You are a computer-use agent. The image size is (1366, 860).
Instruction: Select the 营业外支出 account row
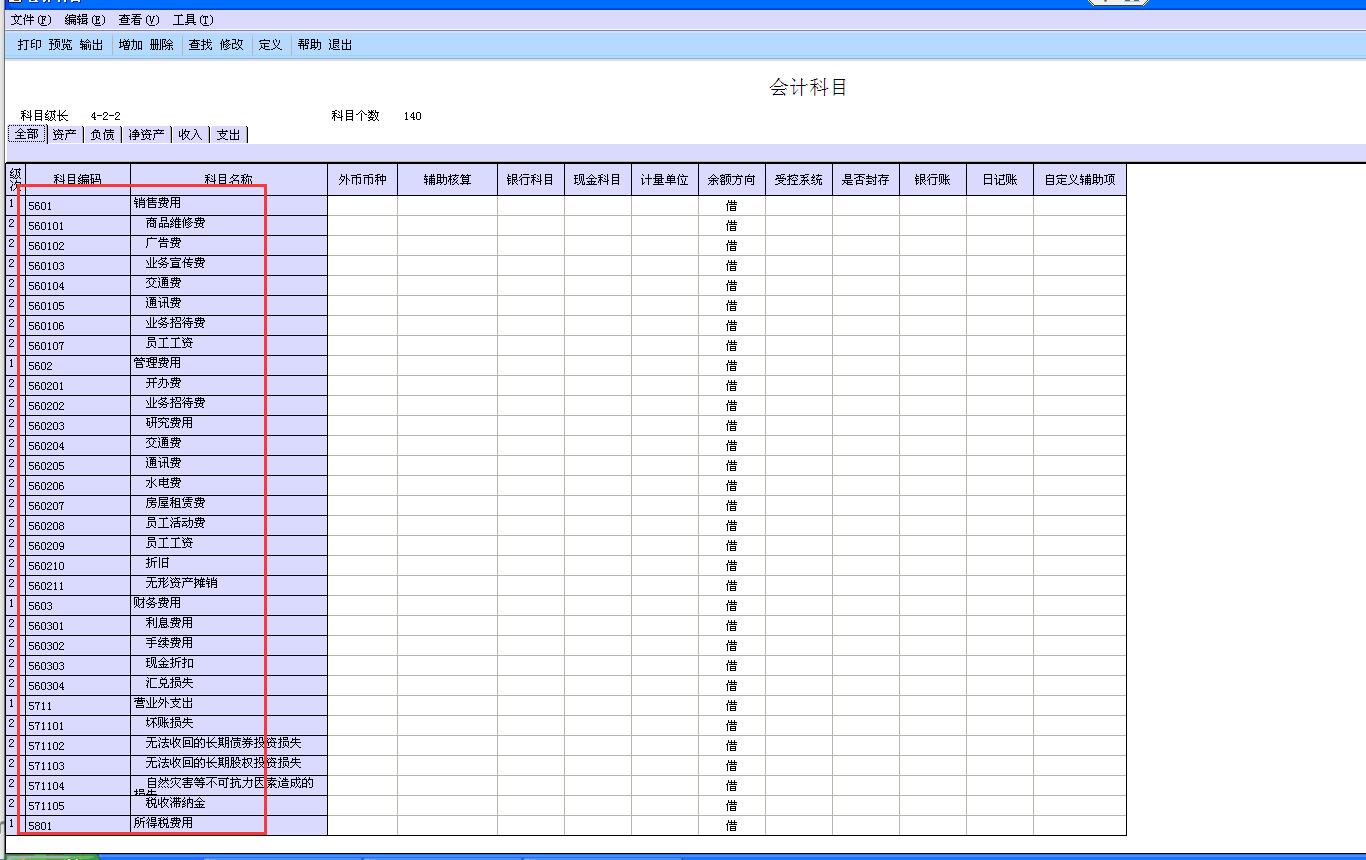pos(565,705)
